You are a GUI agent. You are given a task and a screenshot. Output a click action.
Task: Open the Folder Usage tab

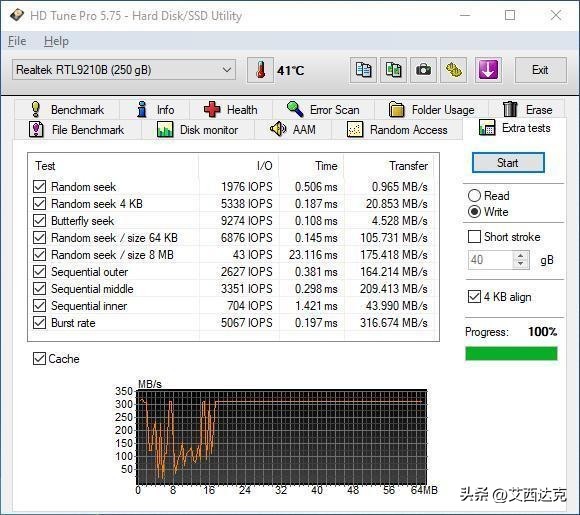tap(432, 110)
